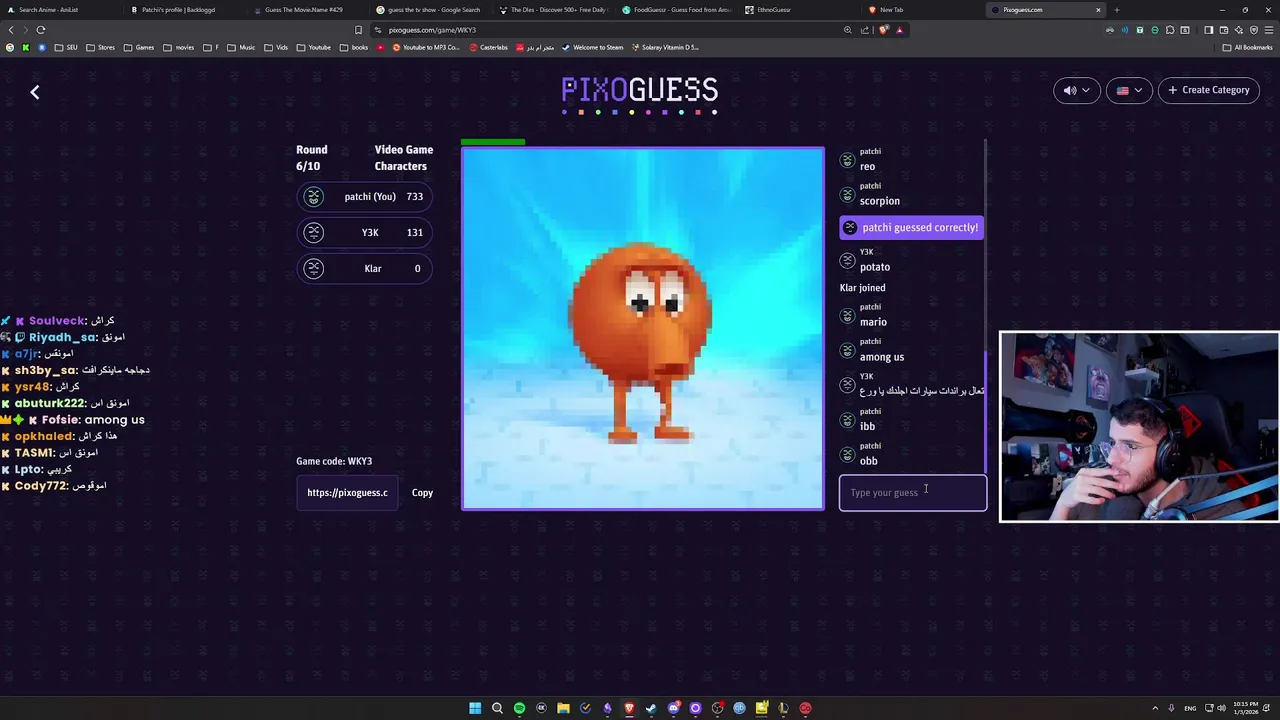Image resolution: width=1280 pixels, height=720 pixels.
Task: Click the 'patchi guessed correctly!' banner
Action: 912,228
